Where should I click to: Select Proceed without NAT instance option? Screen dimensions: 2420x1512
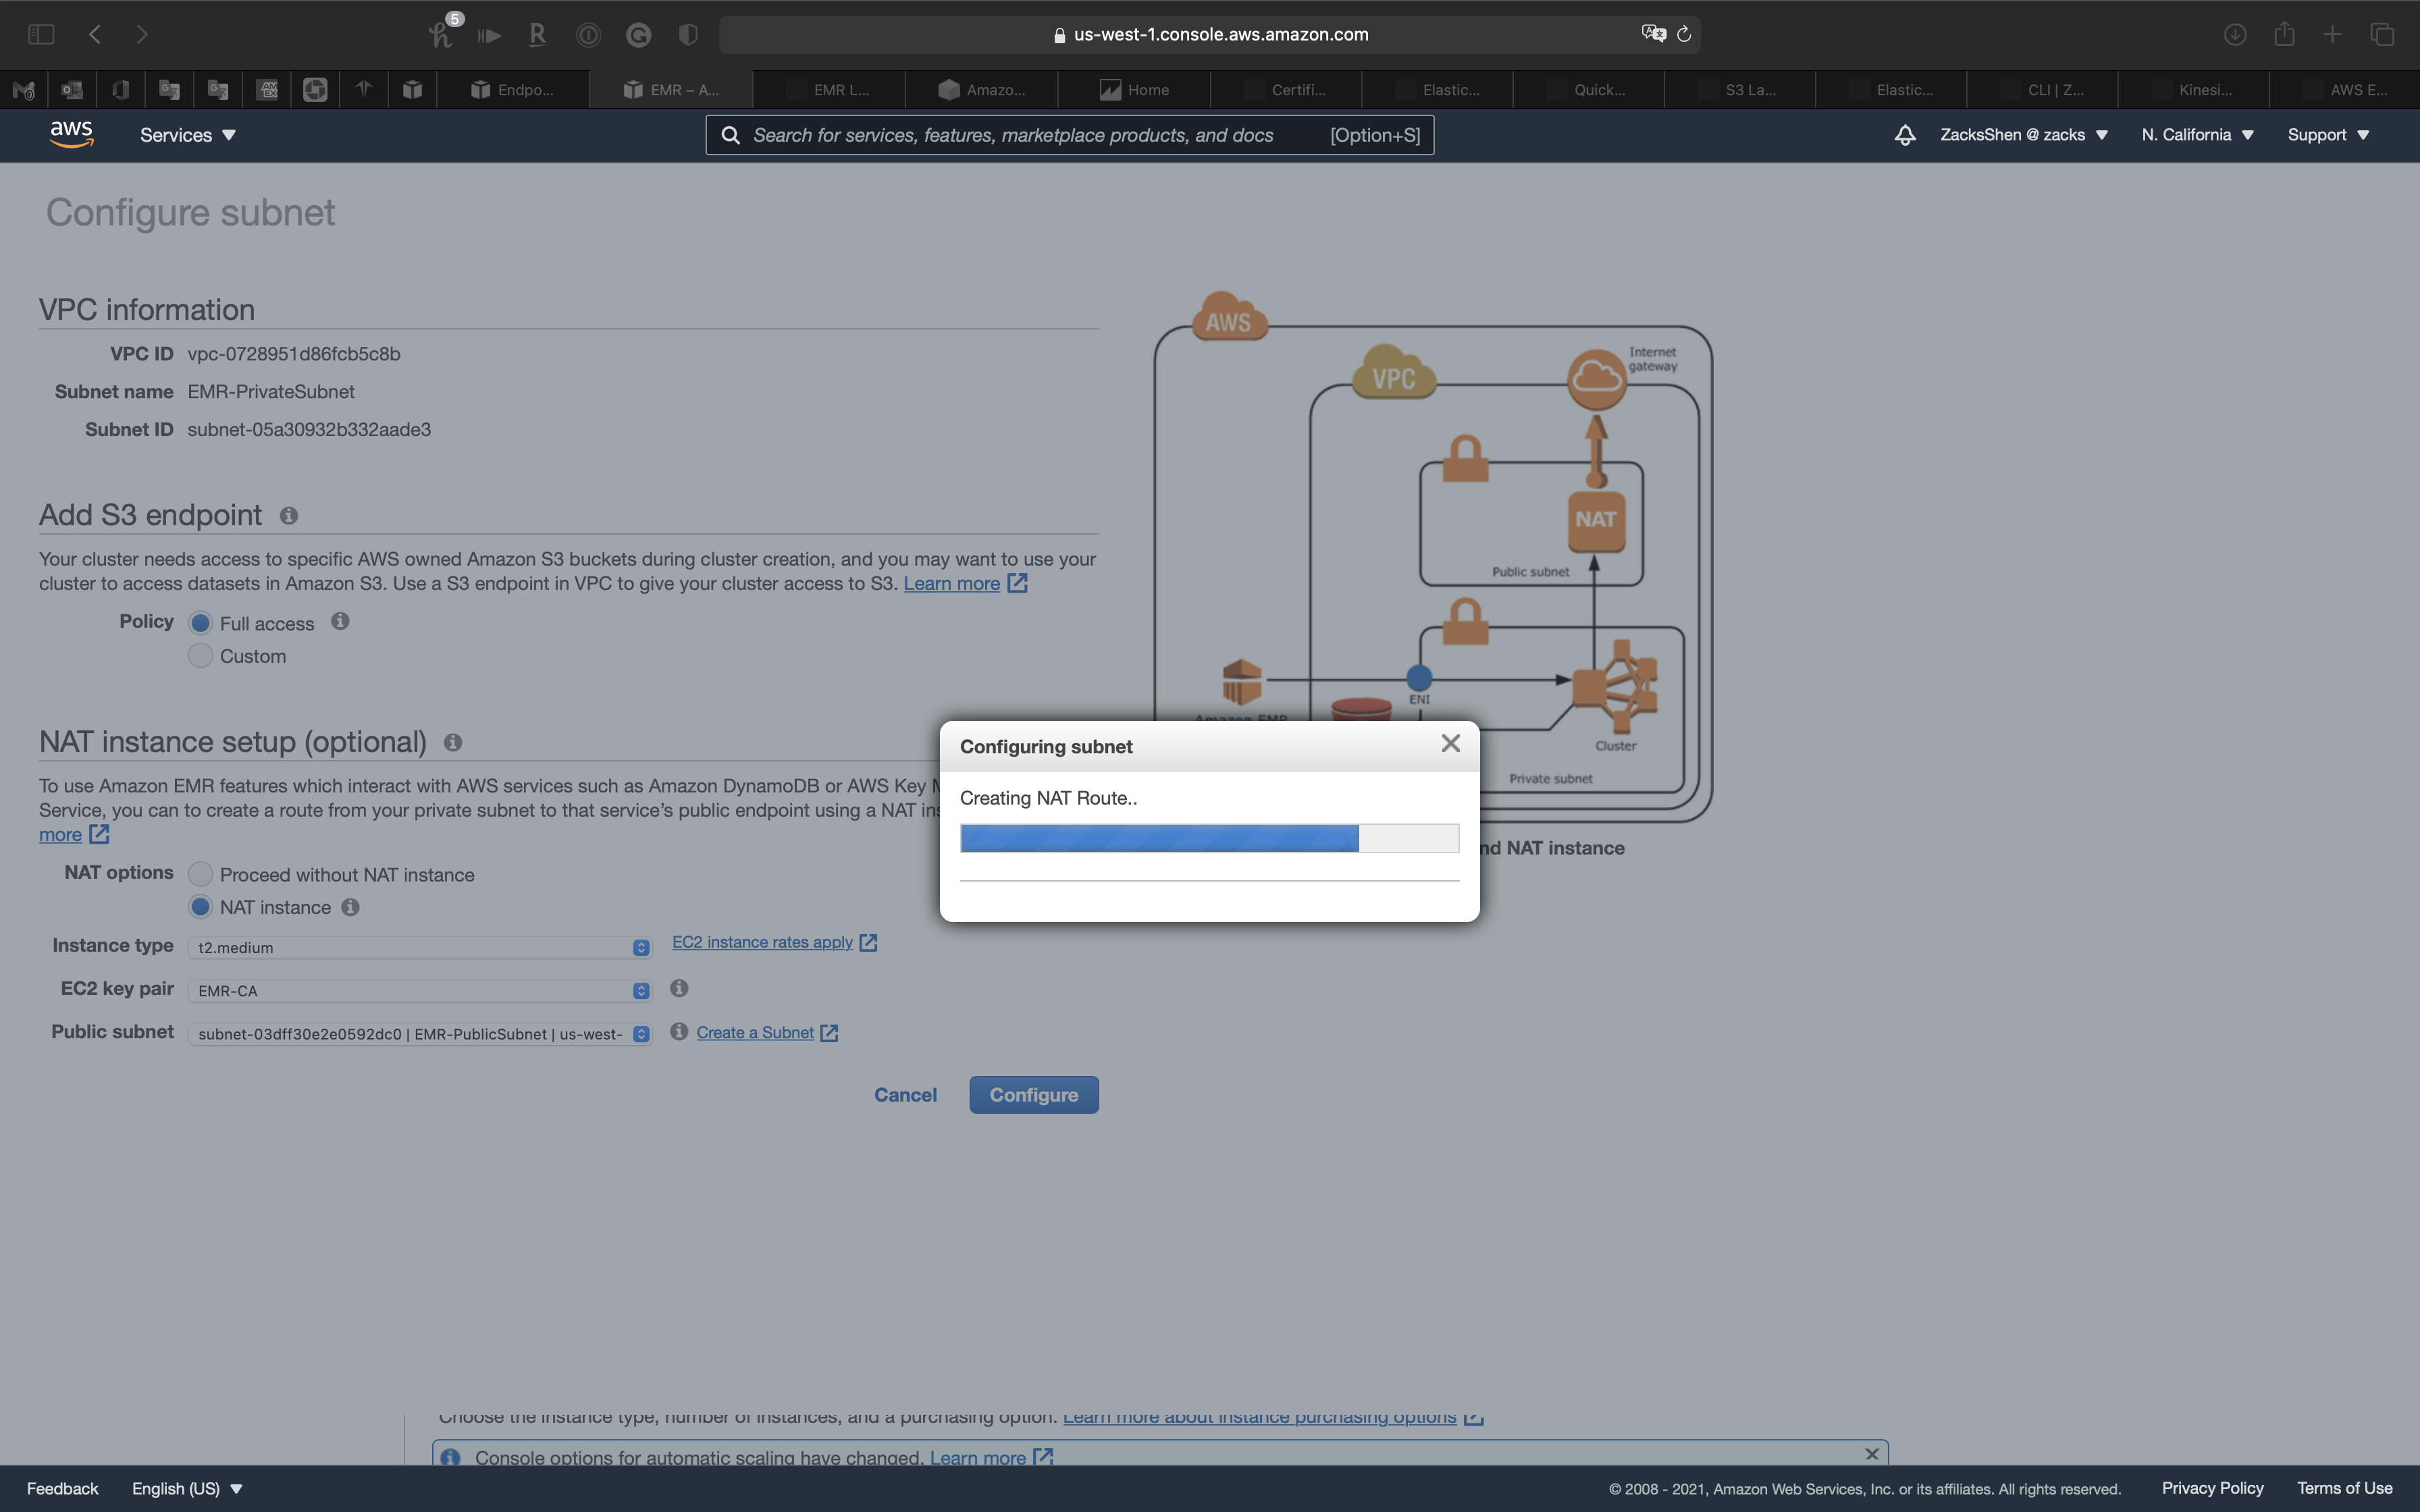(x=201, y=875)
